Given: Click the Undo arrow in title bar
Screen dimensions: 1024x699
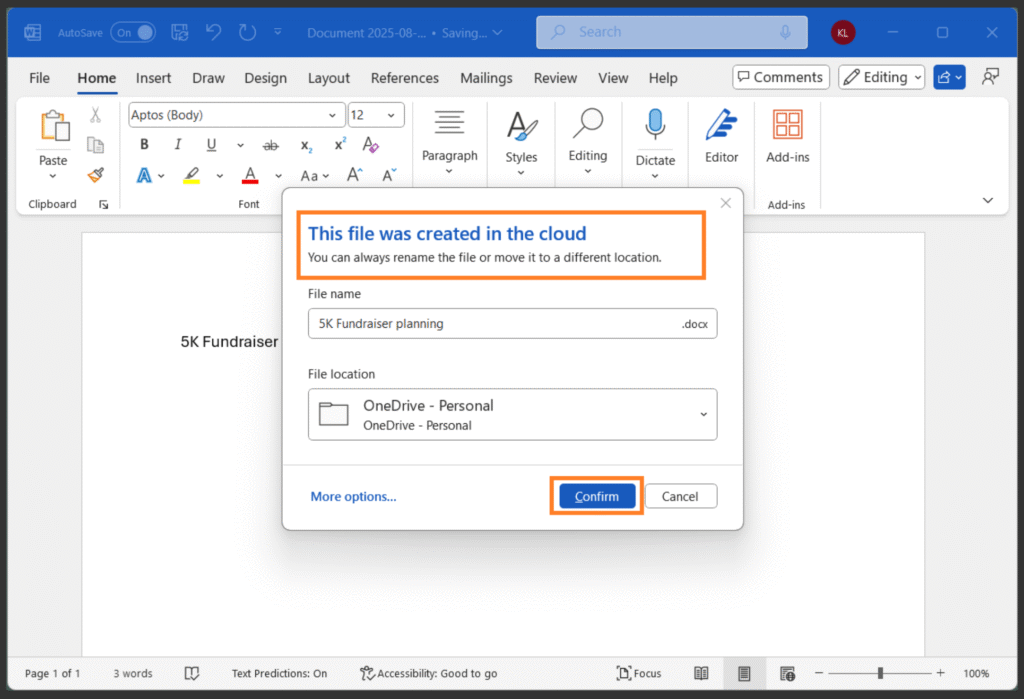Looking at the screenshot, I should pos(213,32).
